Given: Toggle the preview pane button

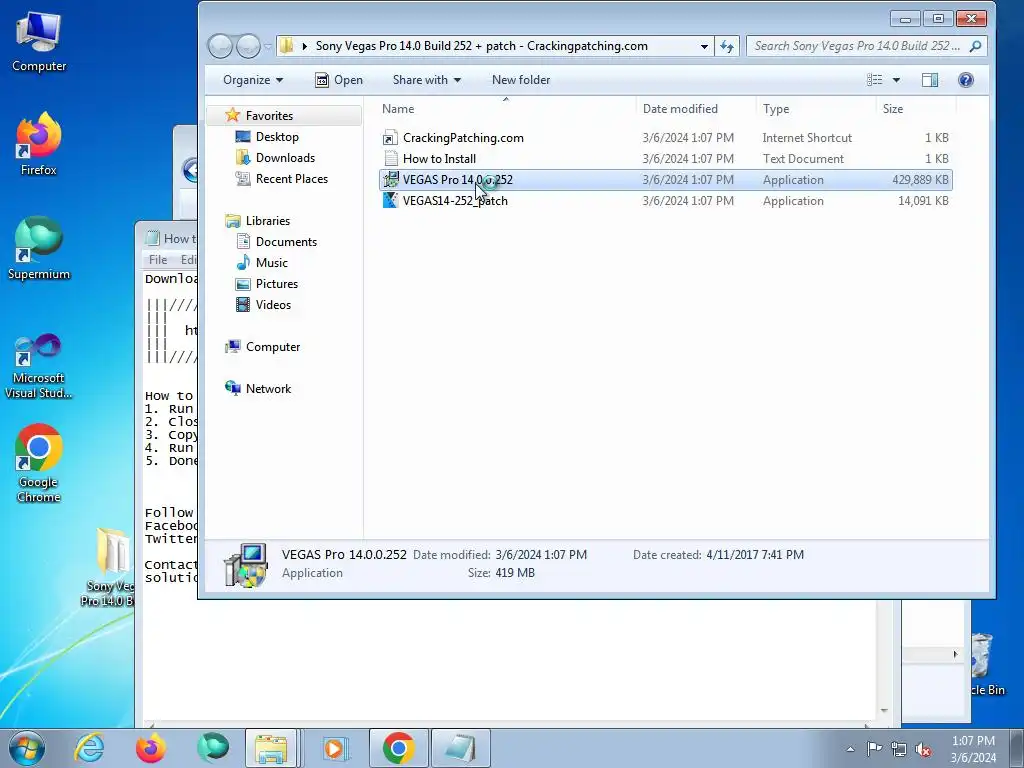Looking at the screenshot, I should [930, 80].
